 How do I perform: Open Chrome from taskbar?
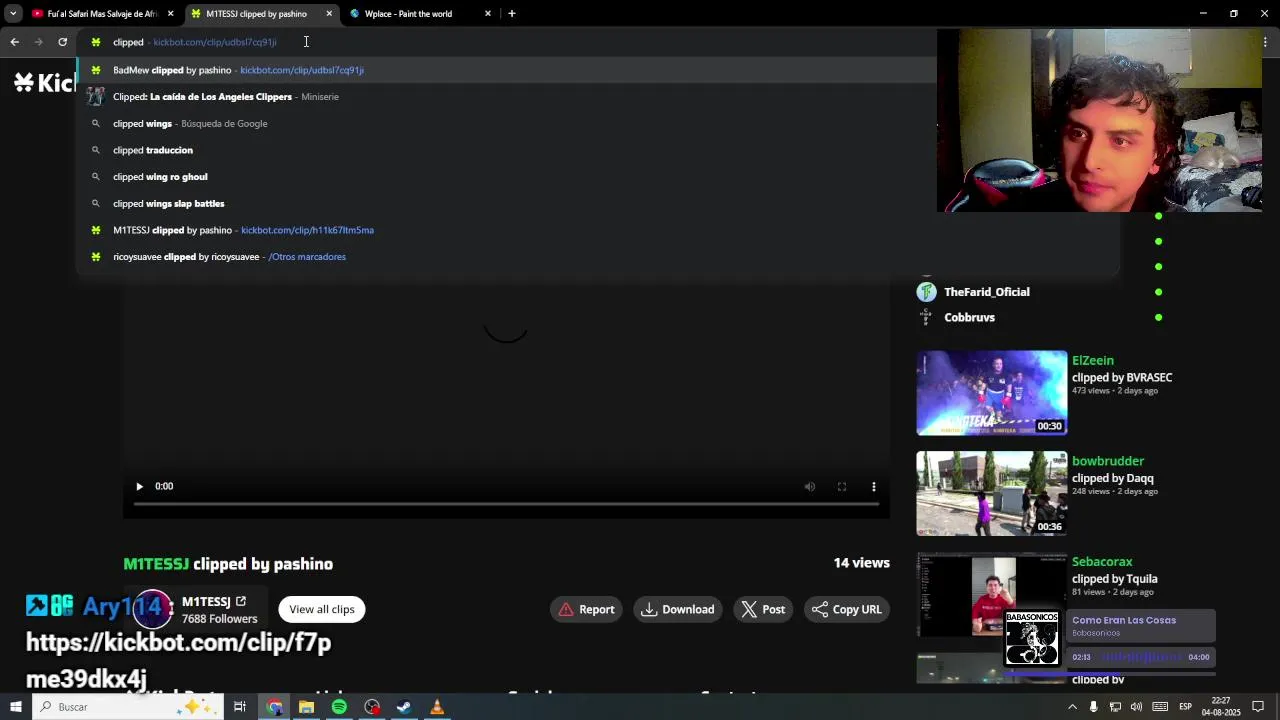[x=274, y=707]
